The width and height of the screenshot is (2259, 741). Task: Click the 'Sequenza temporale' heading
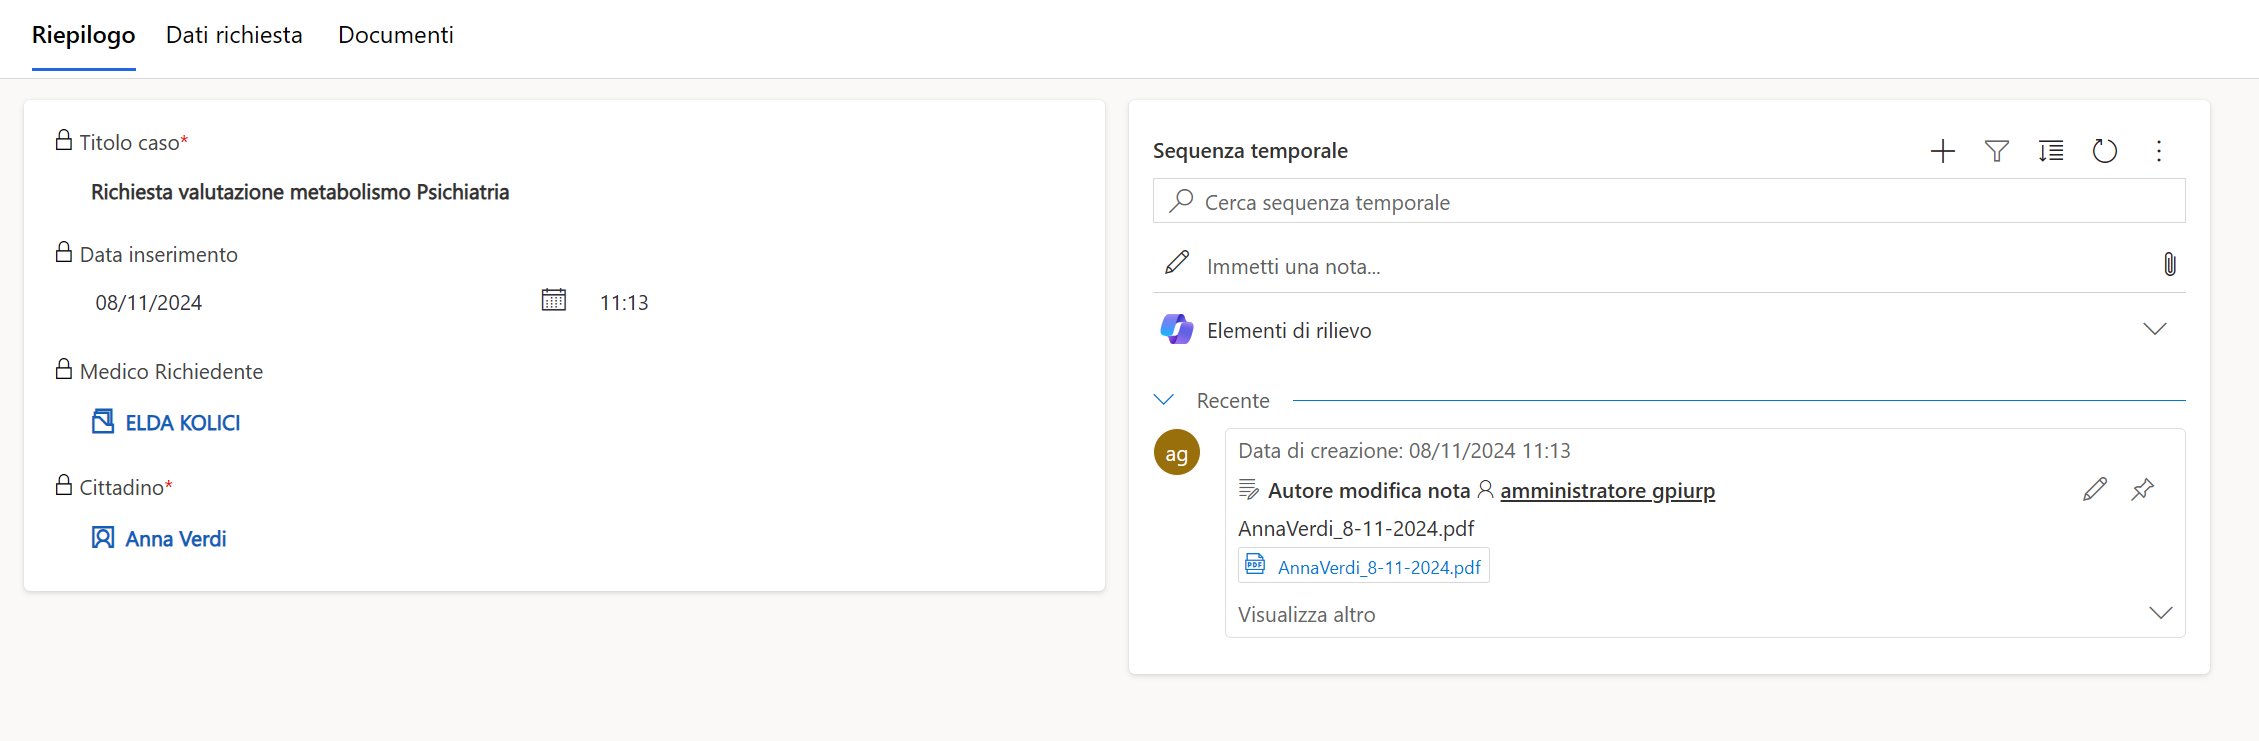[x=1250, y=151]
